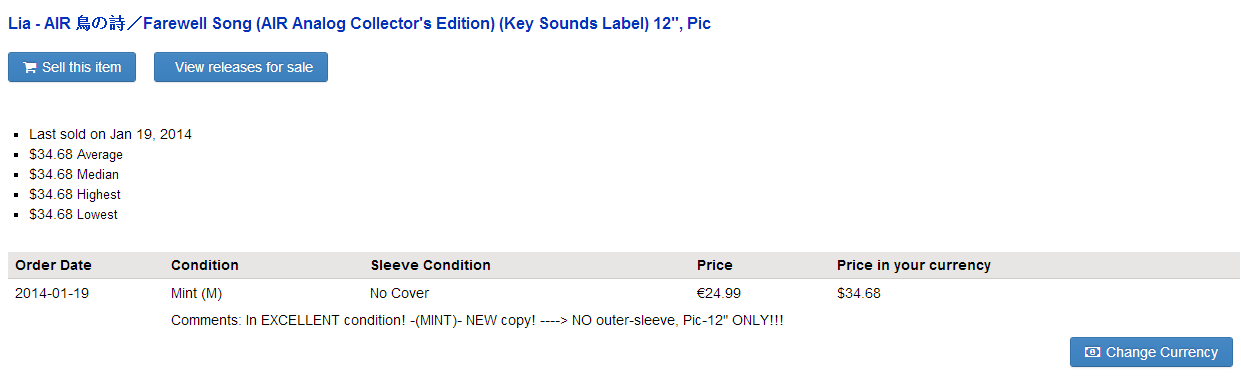Viewport: 1241px width, 384px height.
Task: Click the Order Date column header
Action: [x=53, y=265]
